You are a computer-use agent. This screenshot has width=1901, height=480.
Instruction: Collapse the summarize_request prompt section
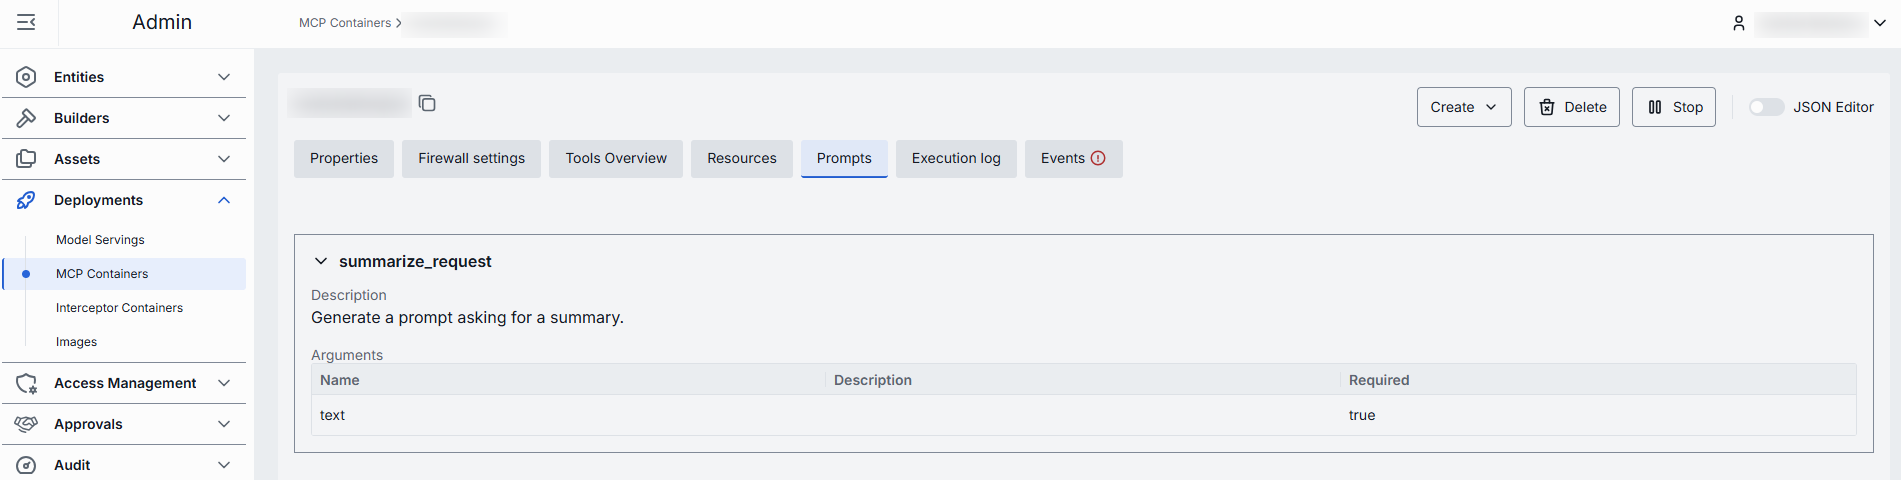coord(321,261)
